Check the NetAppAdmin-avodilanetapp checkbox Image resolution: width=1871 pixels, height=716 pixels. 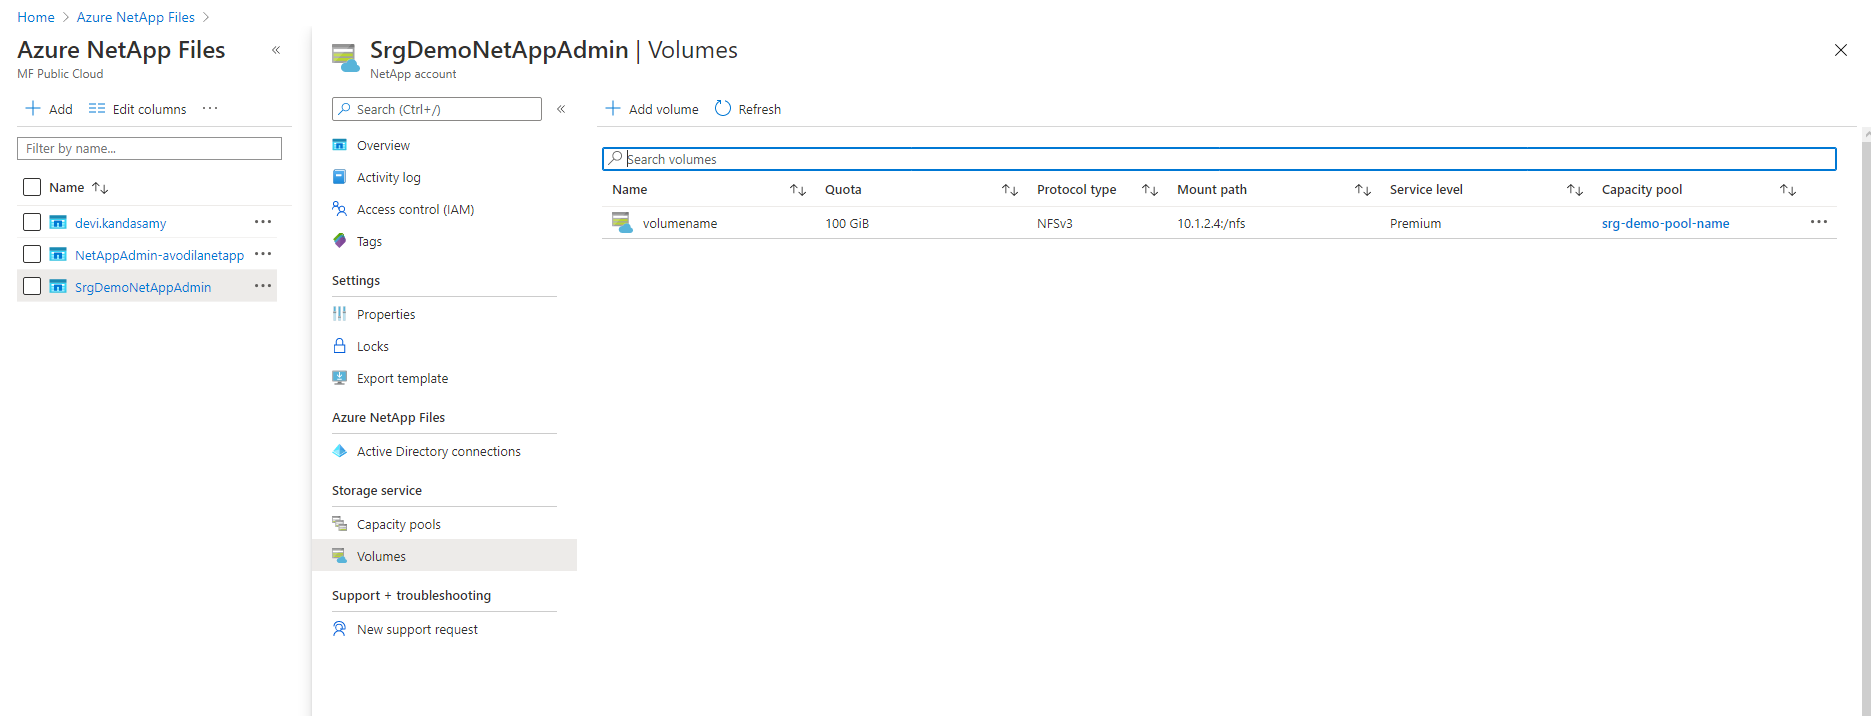[32, 254]
